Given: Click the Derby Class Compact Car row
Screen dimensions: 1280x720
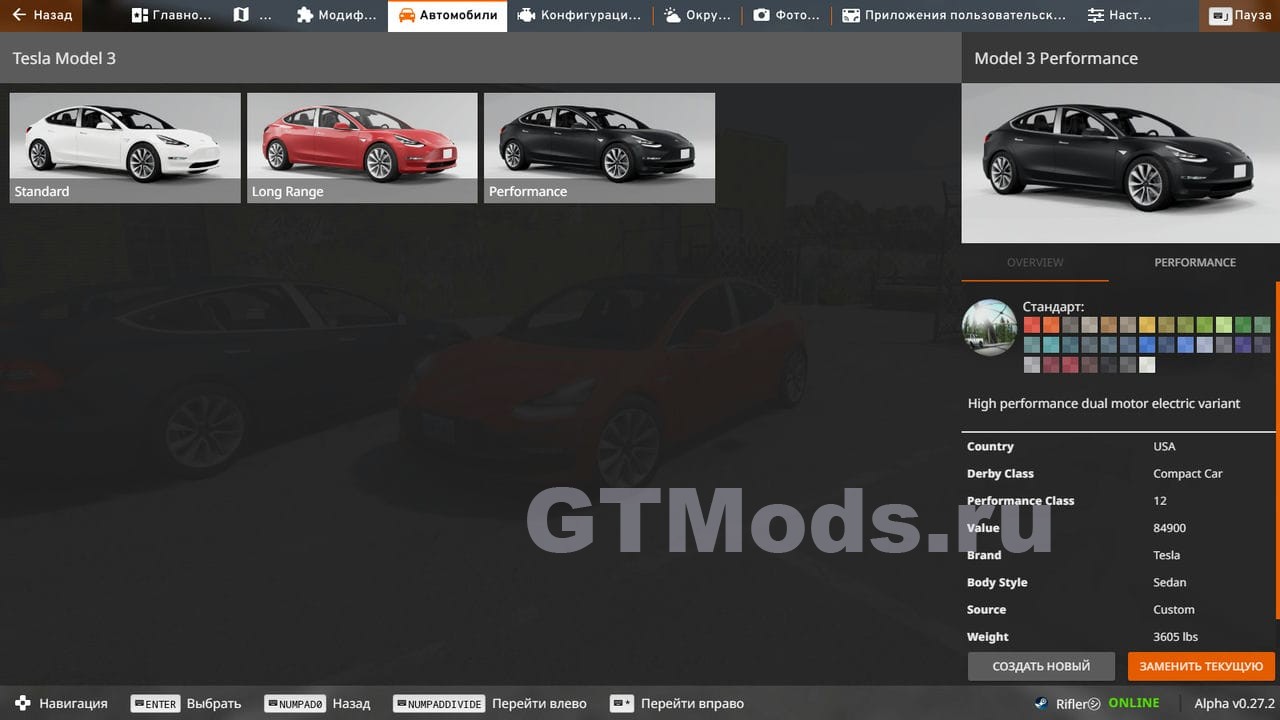Looking at the screenshot, I should (1118, 473).
